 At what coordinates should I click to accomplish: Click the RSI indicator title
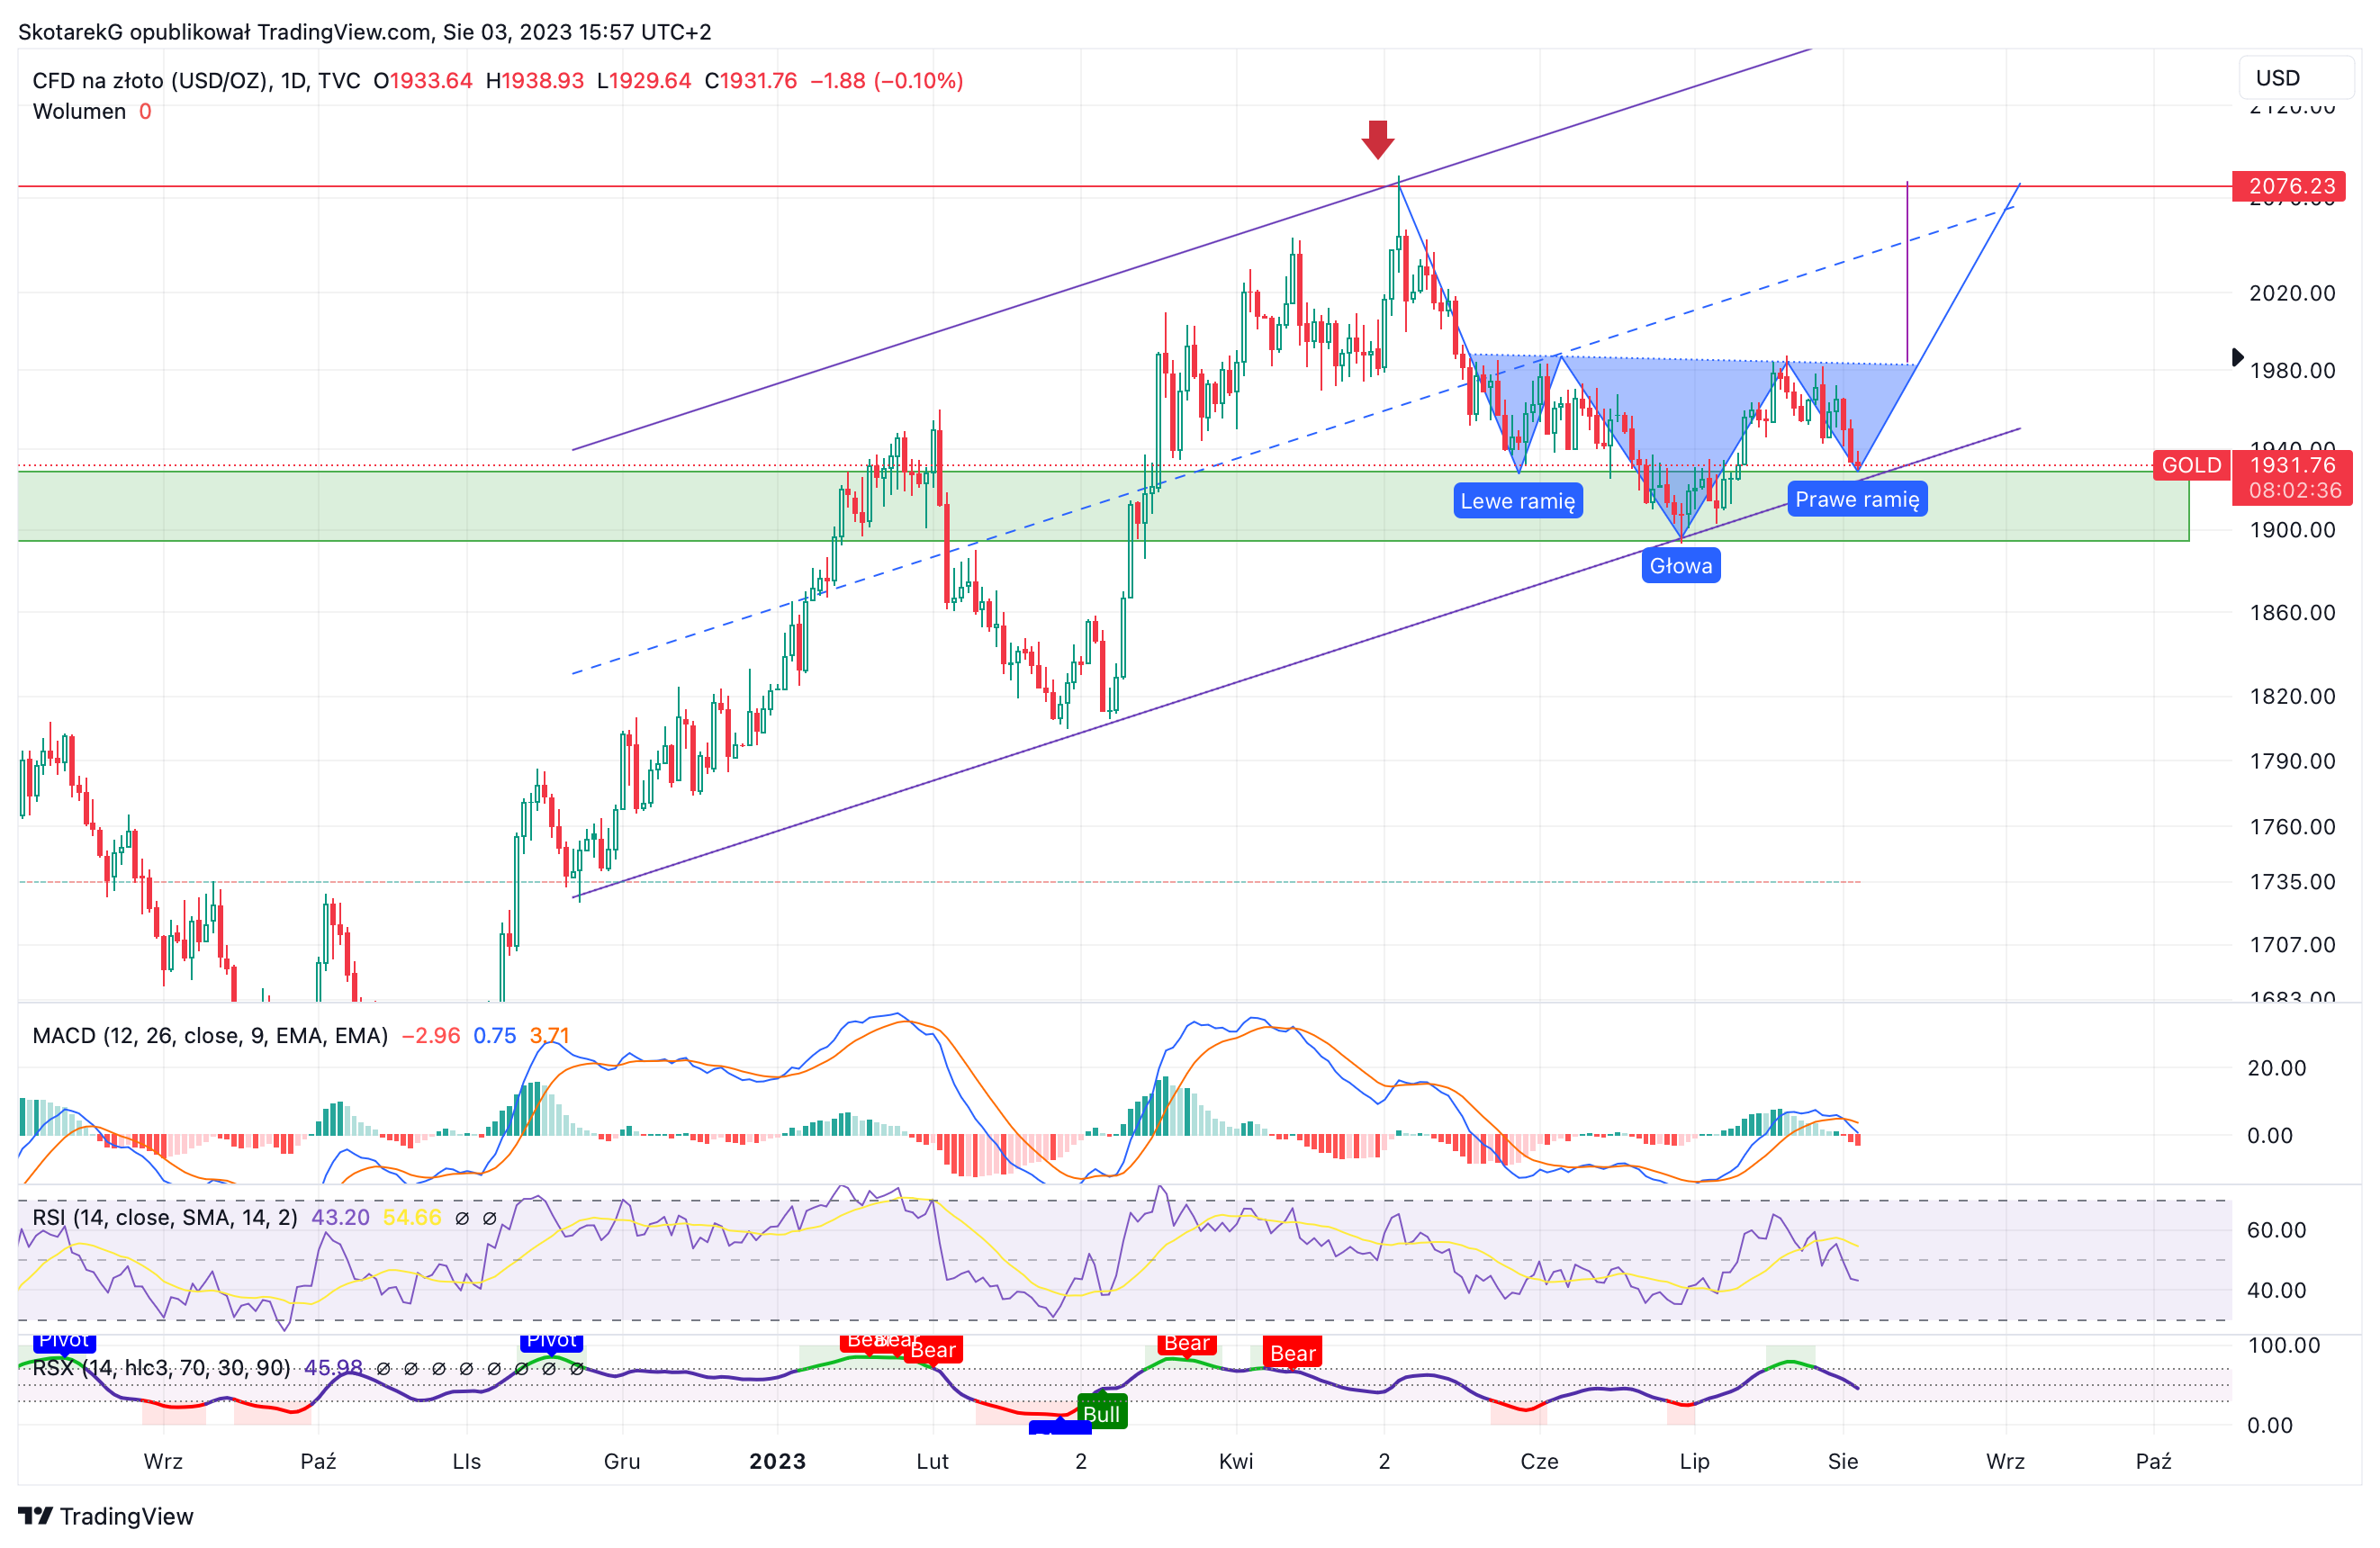pyautogui.click(x=165, y=1217)
